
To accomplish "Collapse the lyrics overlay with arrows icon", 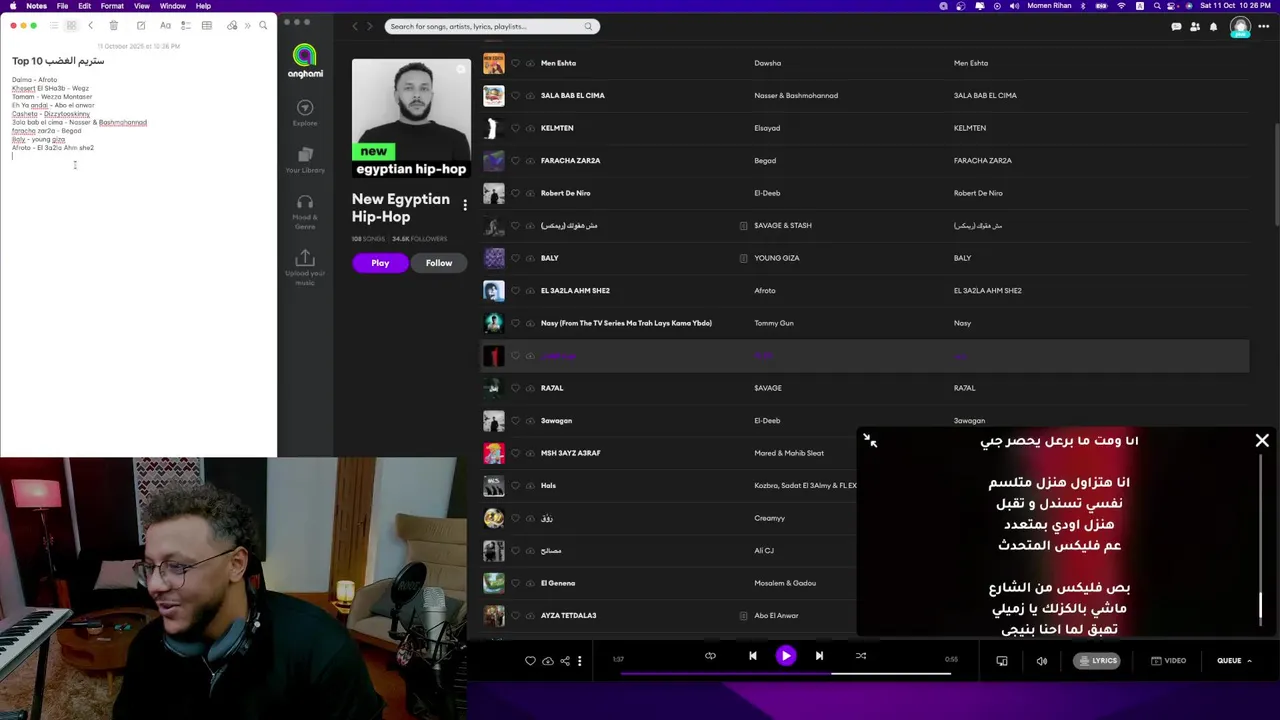I will click(x=870, y=440).
